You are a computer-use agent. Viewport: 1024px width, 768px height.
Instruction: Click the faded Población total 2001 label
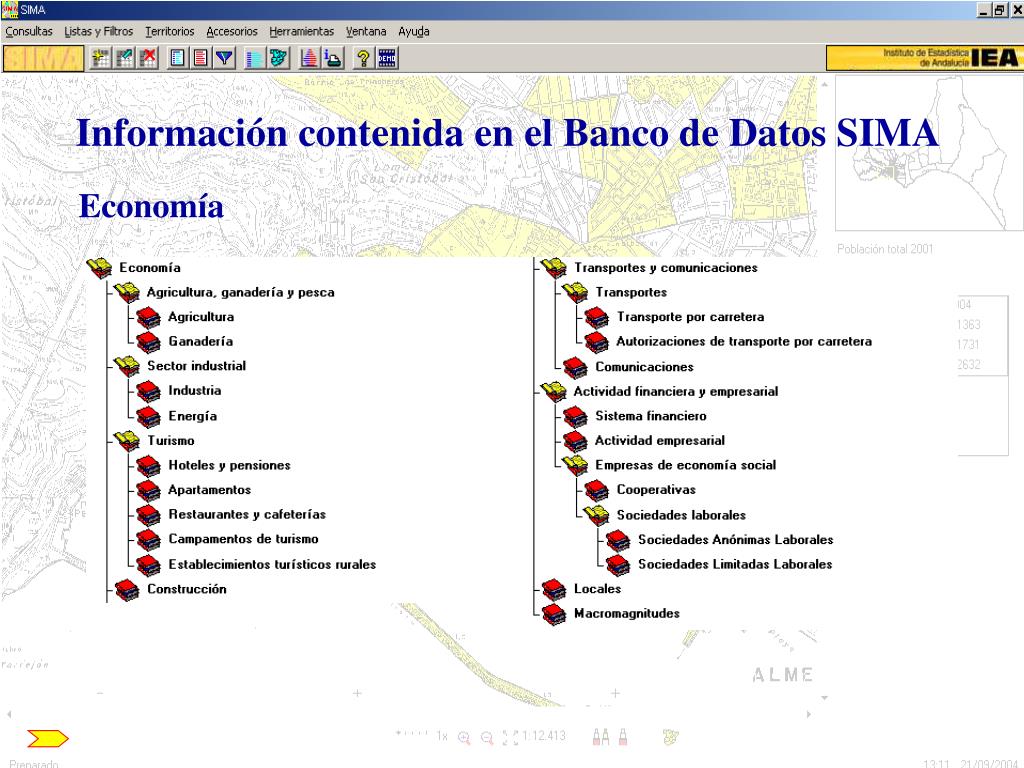click(x=885, y=249)
